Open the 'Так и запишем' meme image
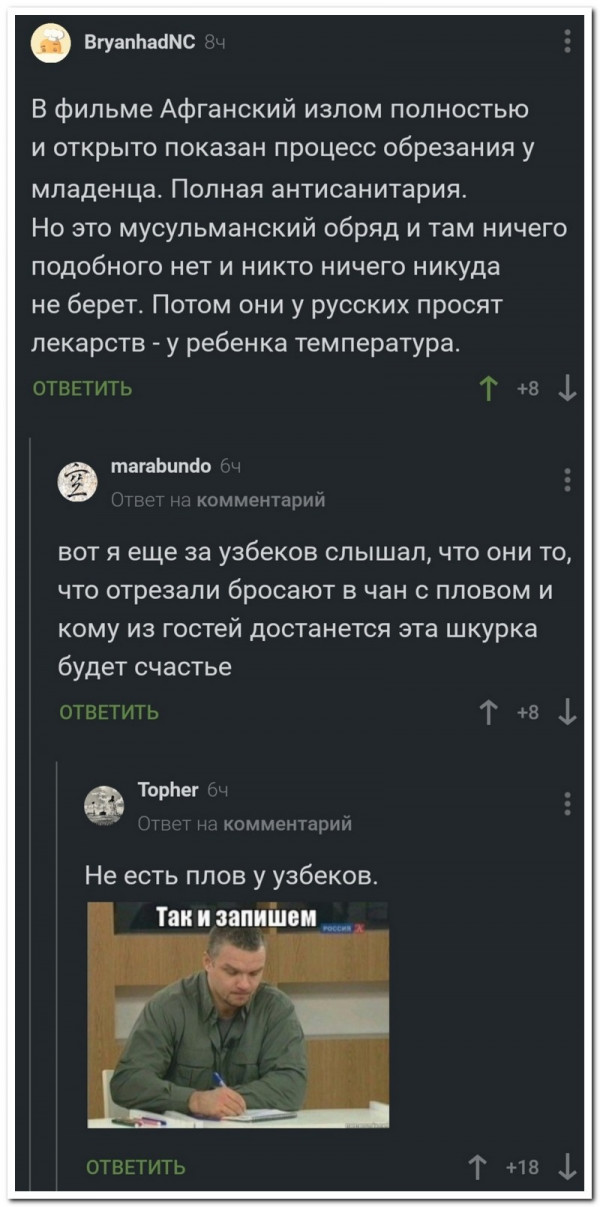Screen dimensions: 600x1207 [x=238, y=1014]
